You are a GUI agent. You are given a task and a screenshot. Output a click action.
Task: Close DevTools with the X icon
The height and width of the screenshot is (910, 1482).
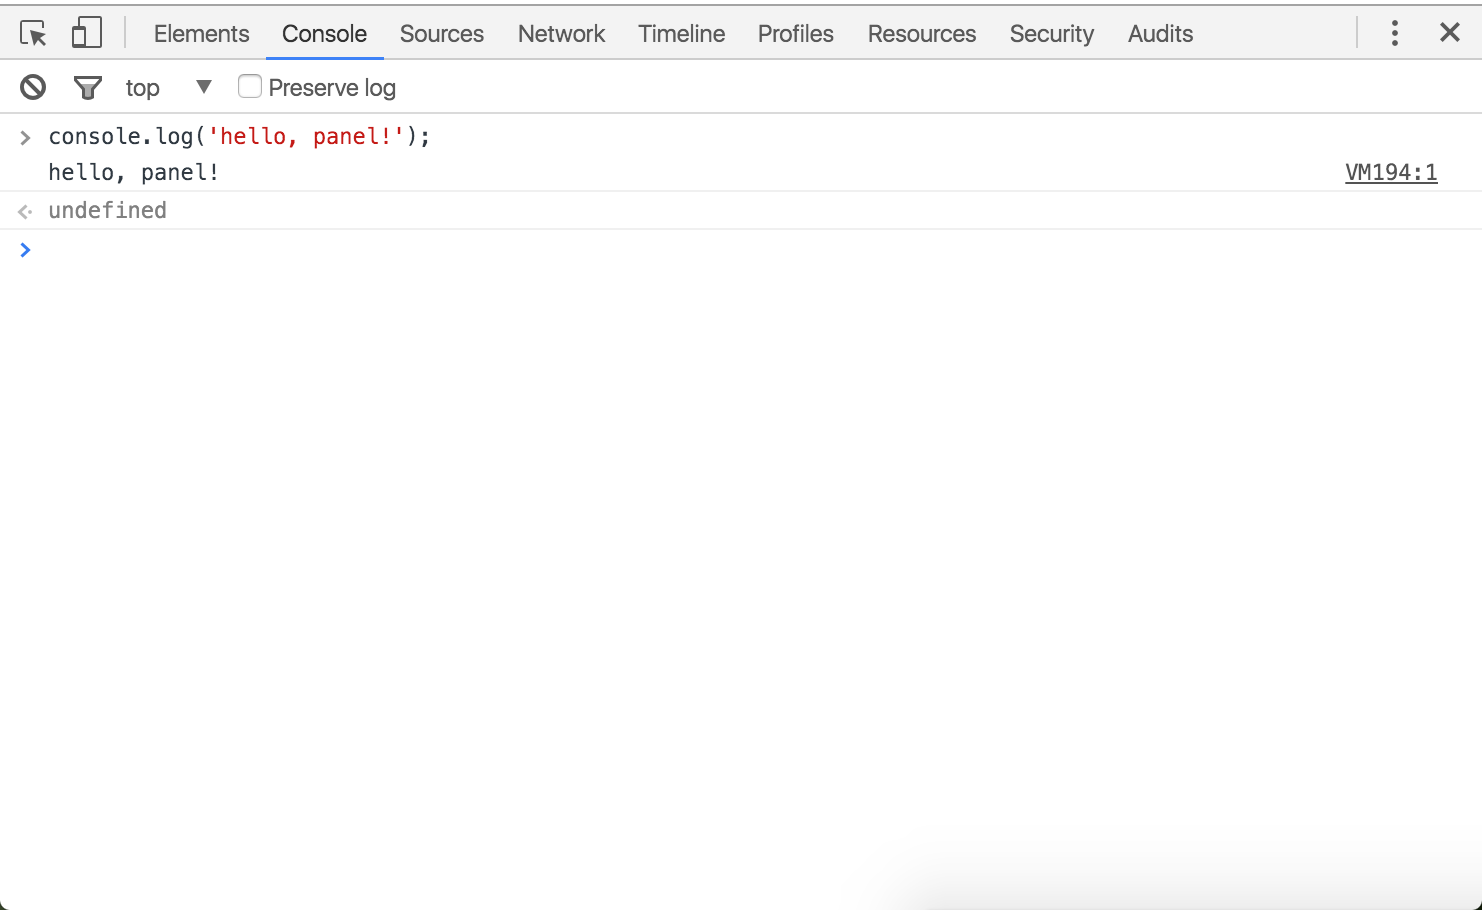(1449, 32)
